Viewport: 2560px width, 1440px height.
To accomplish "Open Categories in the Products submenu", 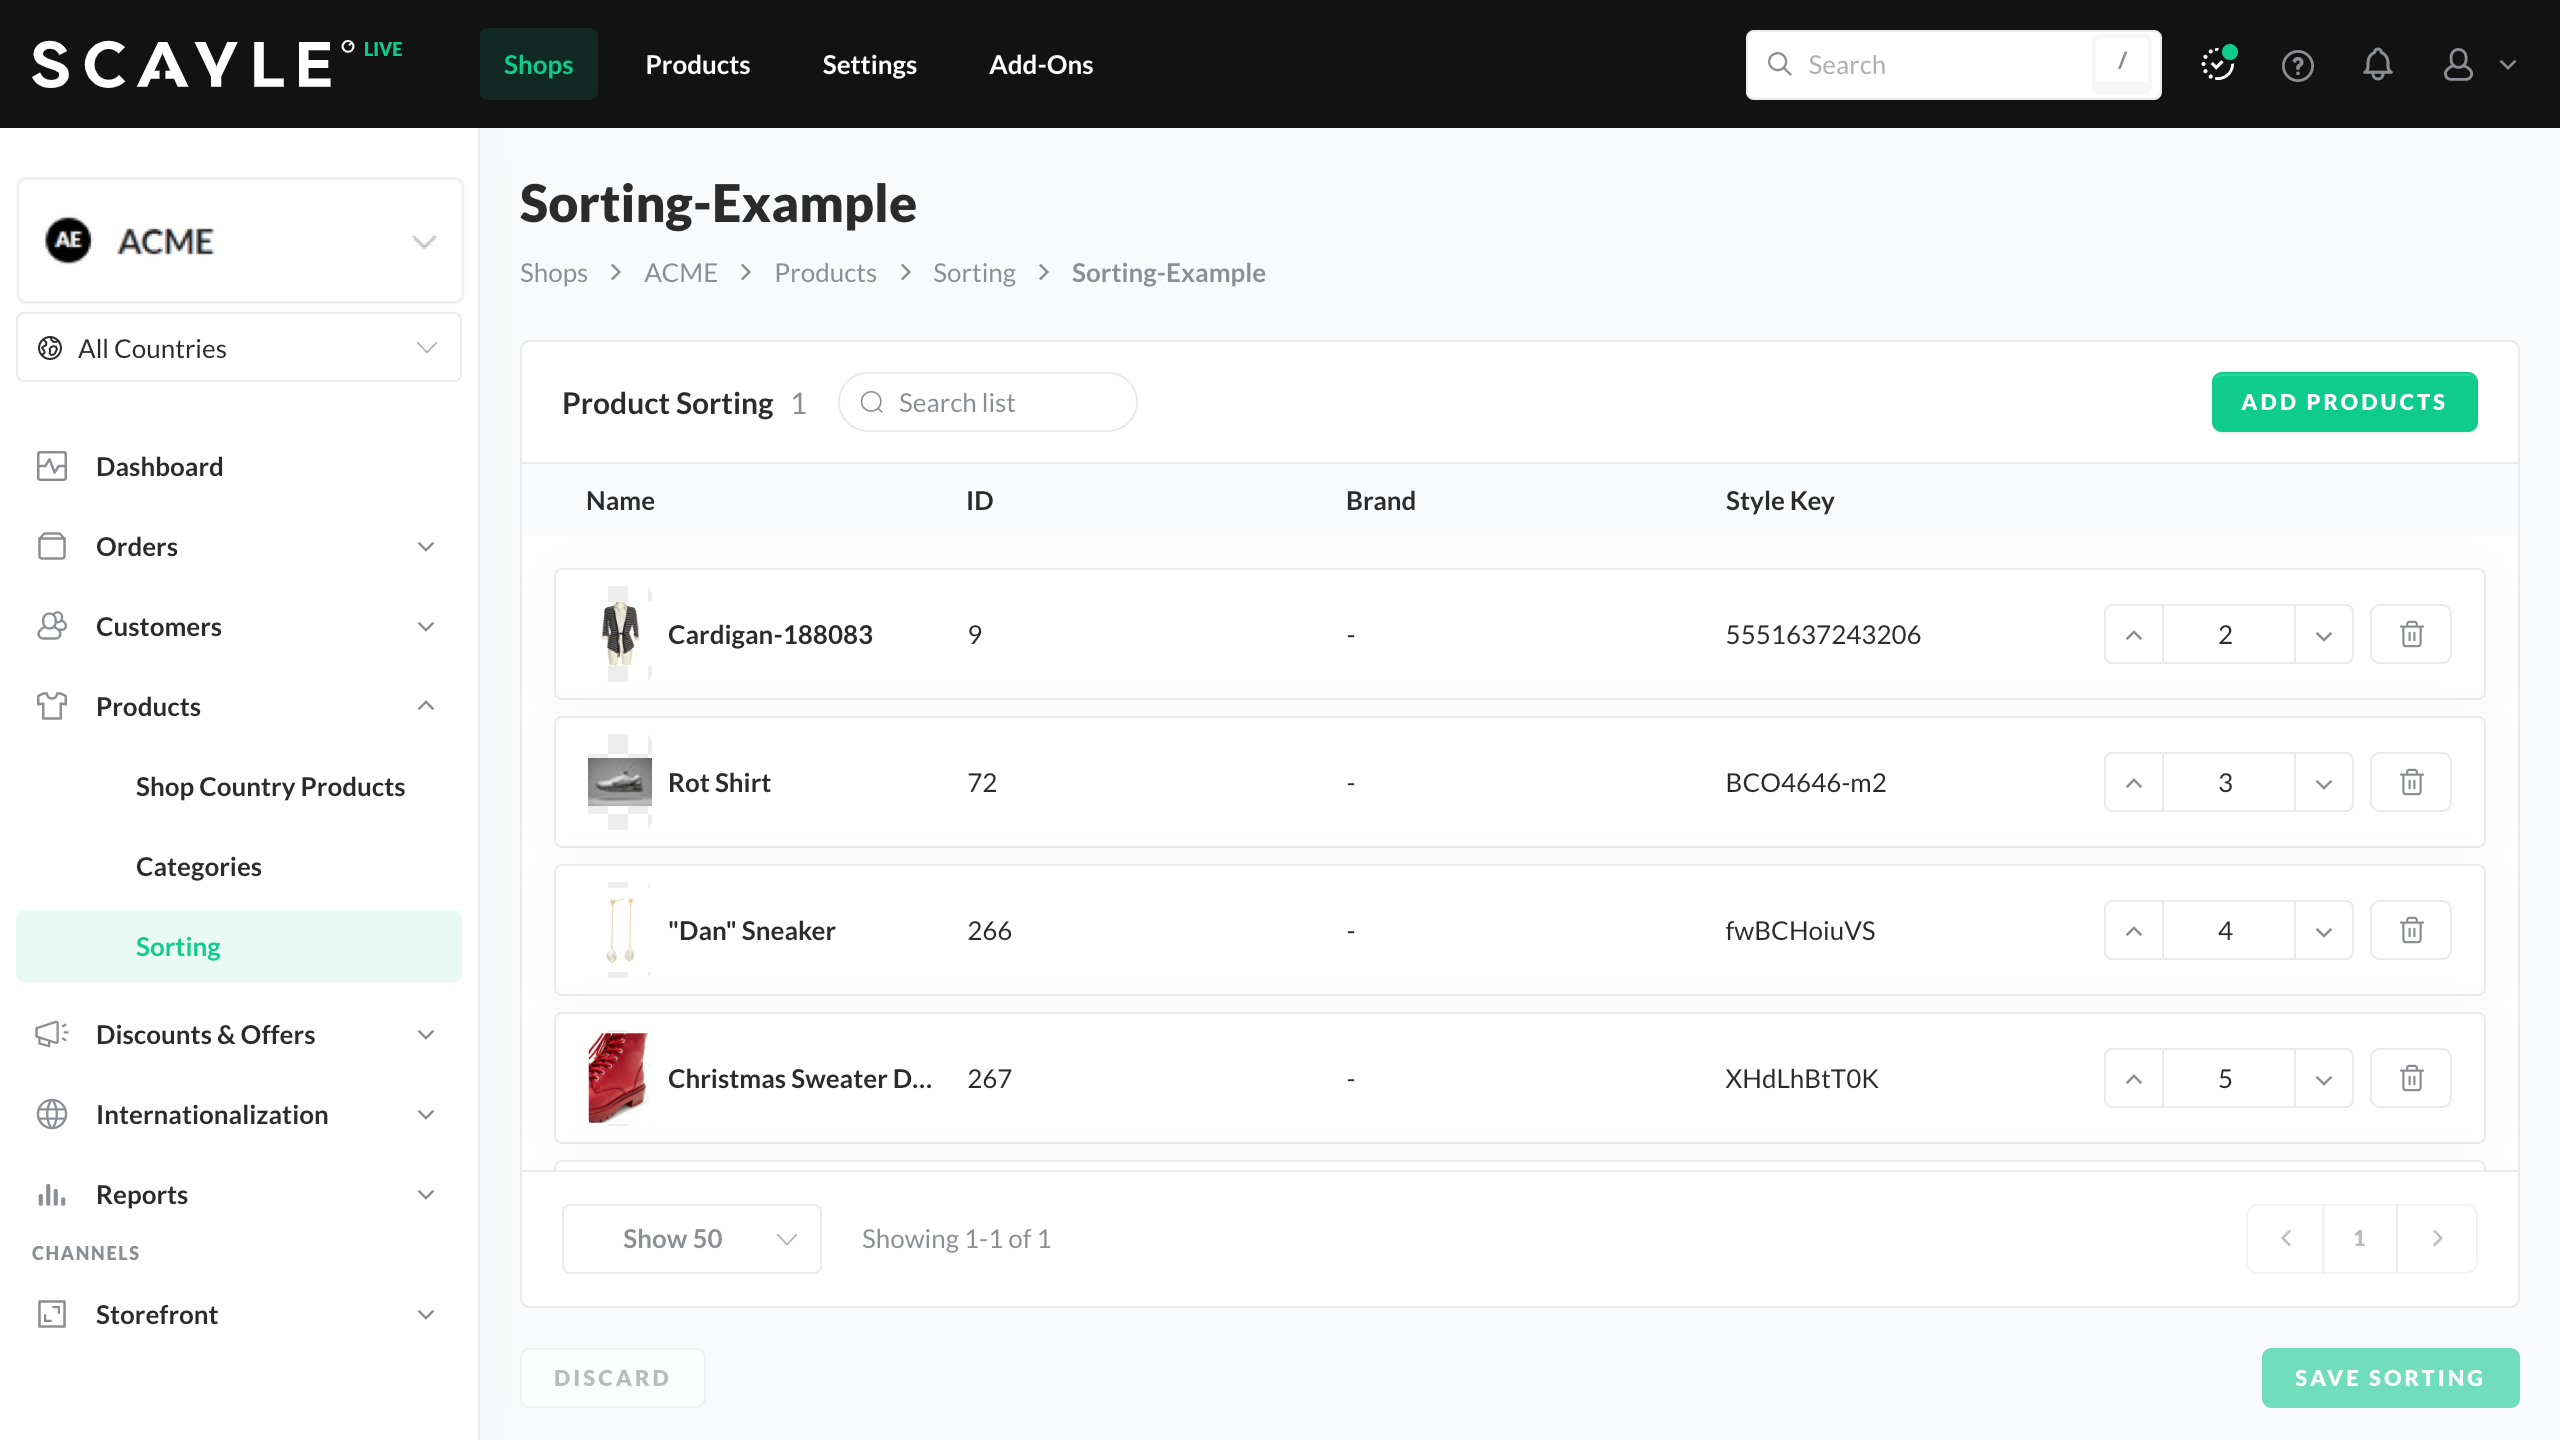I will pos(198,867).
